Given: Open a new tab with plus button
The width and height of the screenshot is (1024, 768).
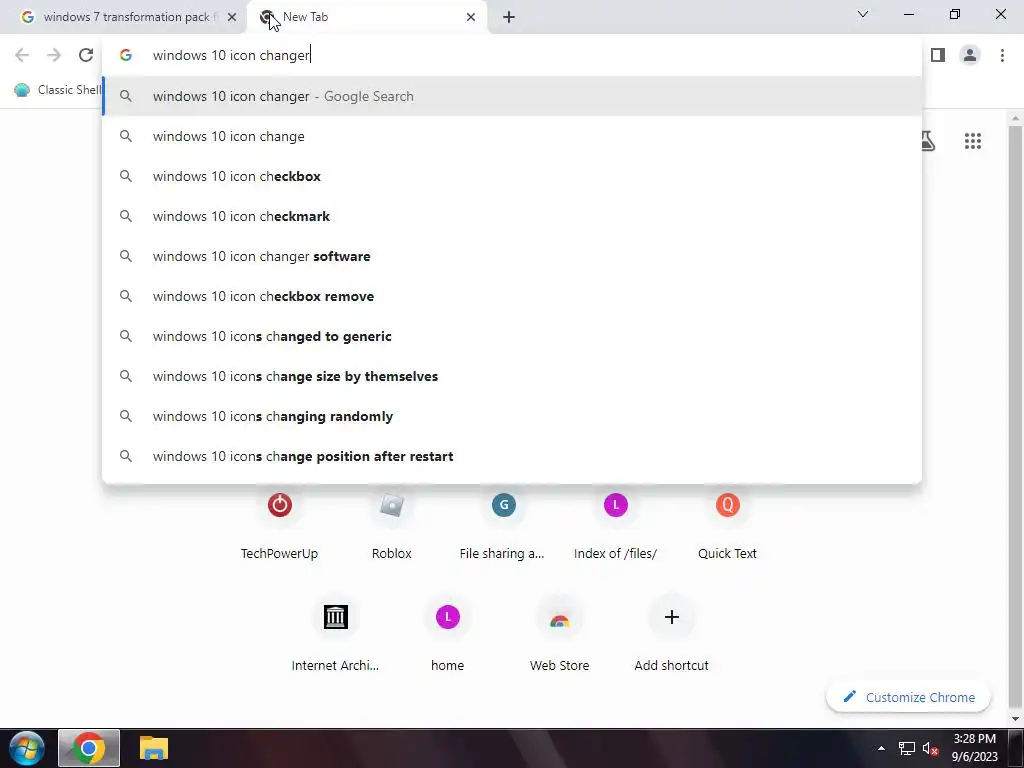Looking at the screenshot, I should point(509,17).
